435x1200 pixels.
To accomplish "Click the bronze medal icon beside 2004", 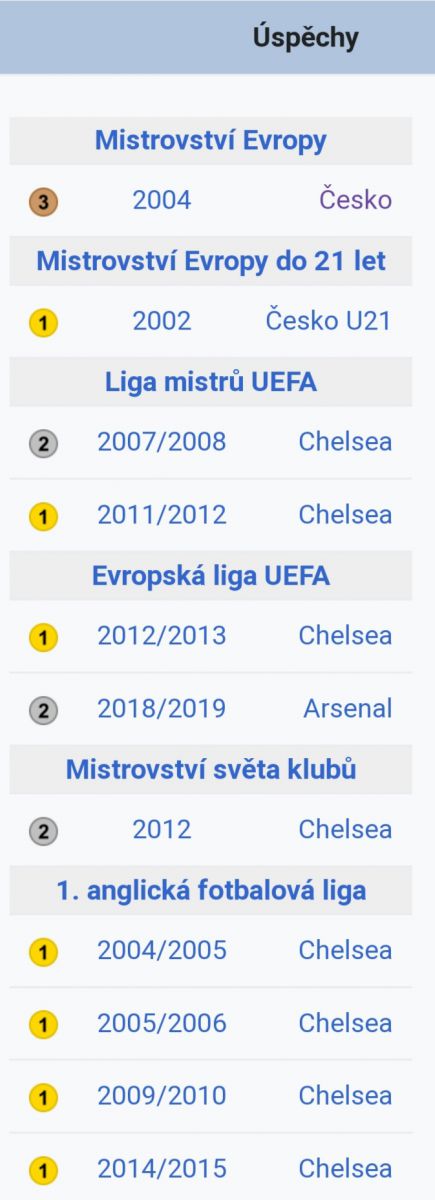I will click(x=43, y=202).
